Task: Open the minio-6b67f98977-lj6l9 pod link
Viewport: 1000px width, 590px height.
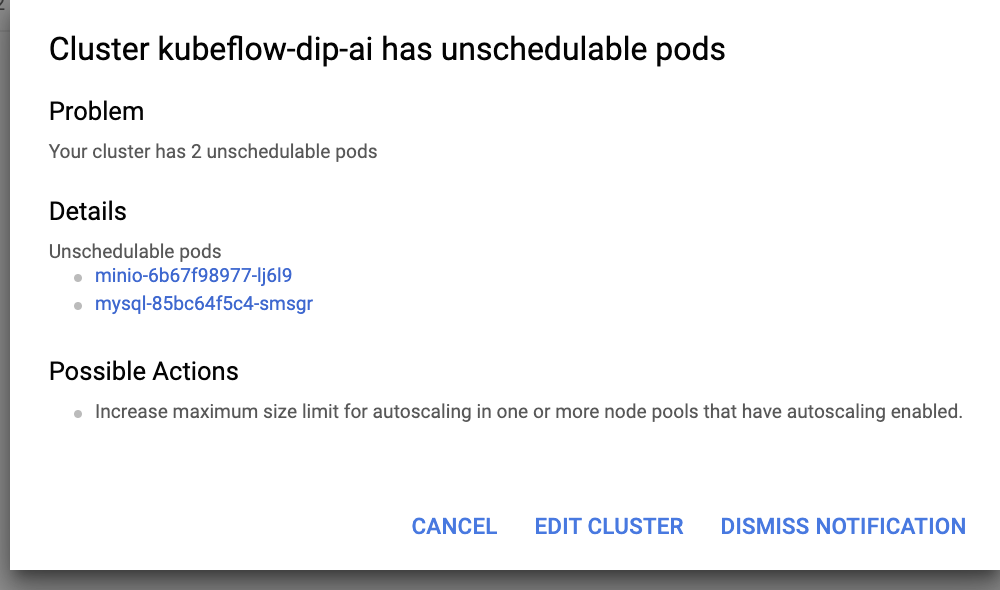Action: tap(193, 275)
